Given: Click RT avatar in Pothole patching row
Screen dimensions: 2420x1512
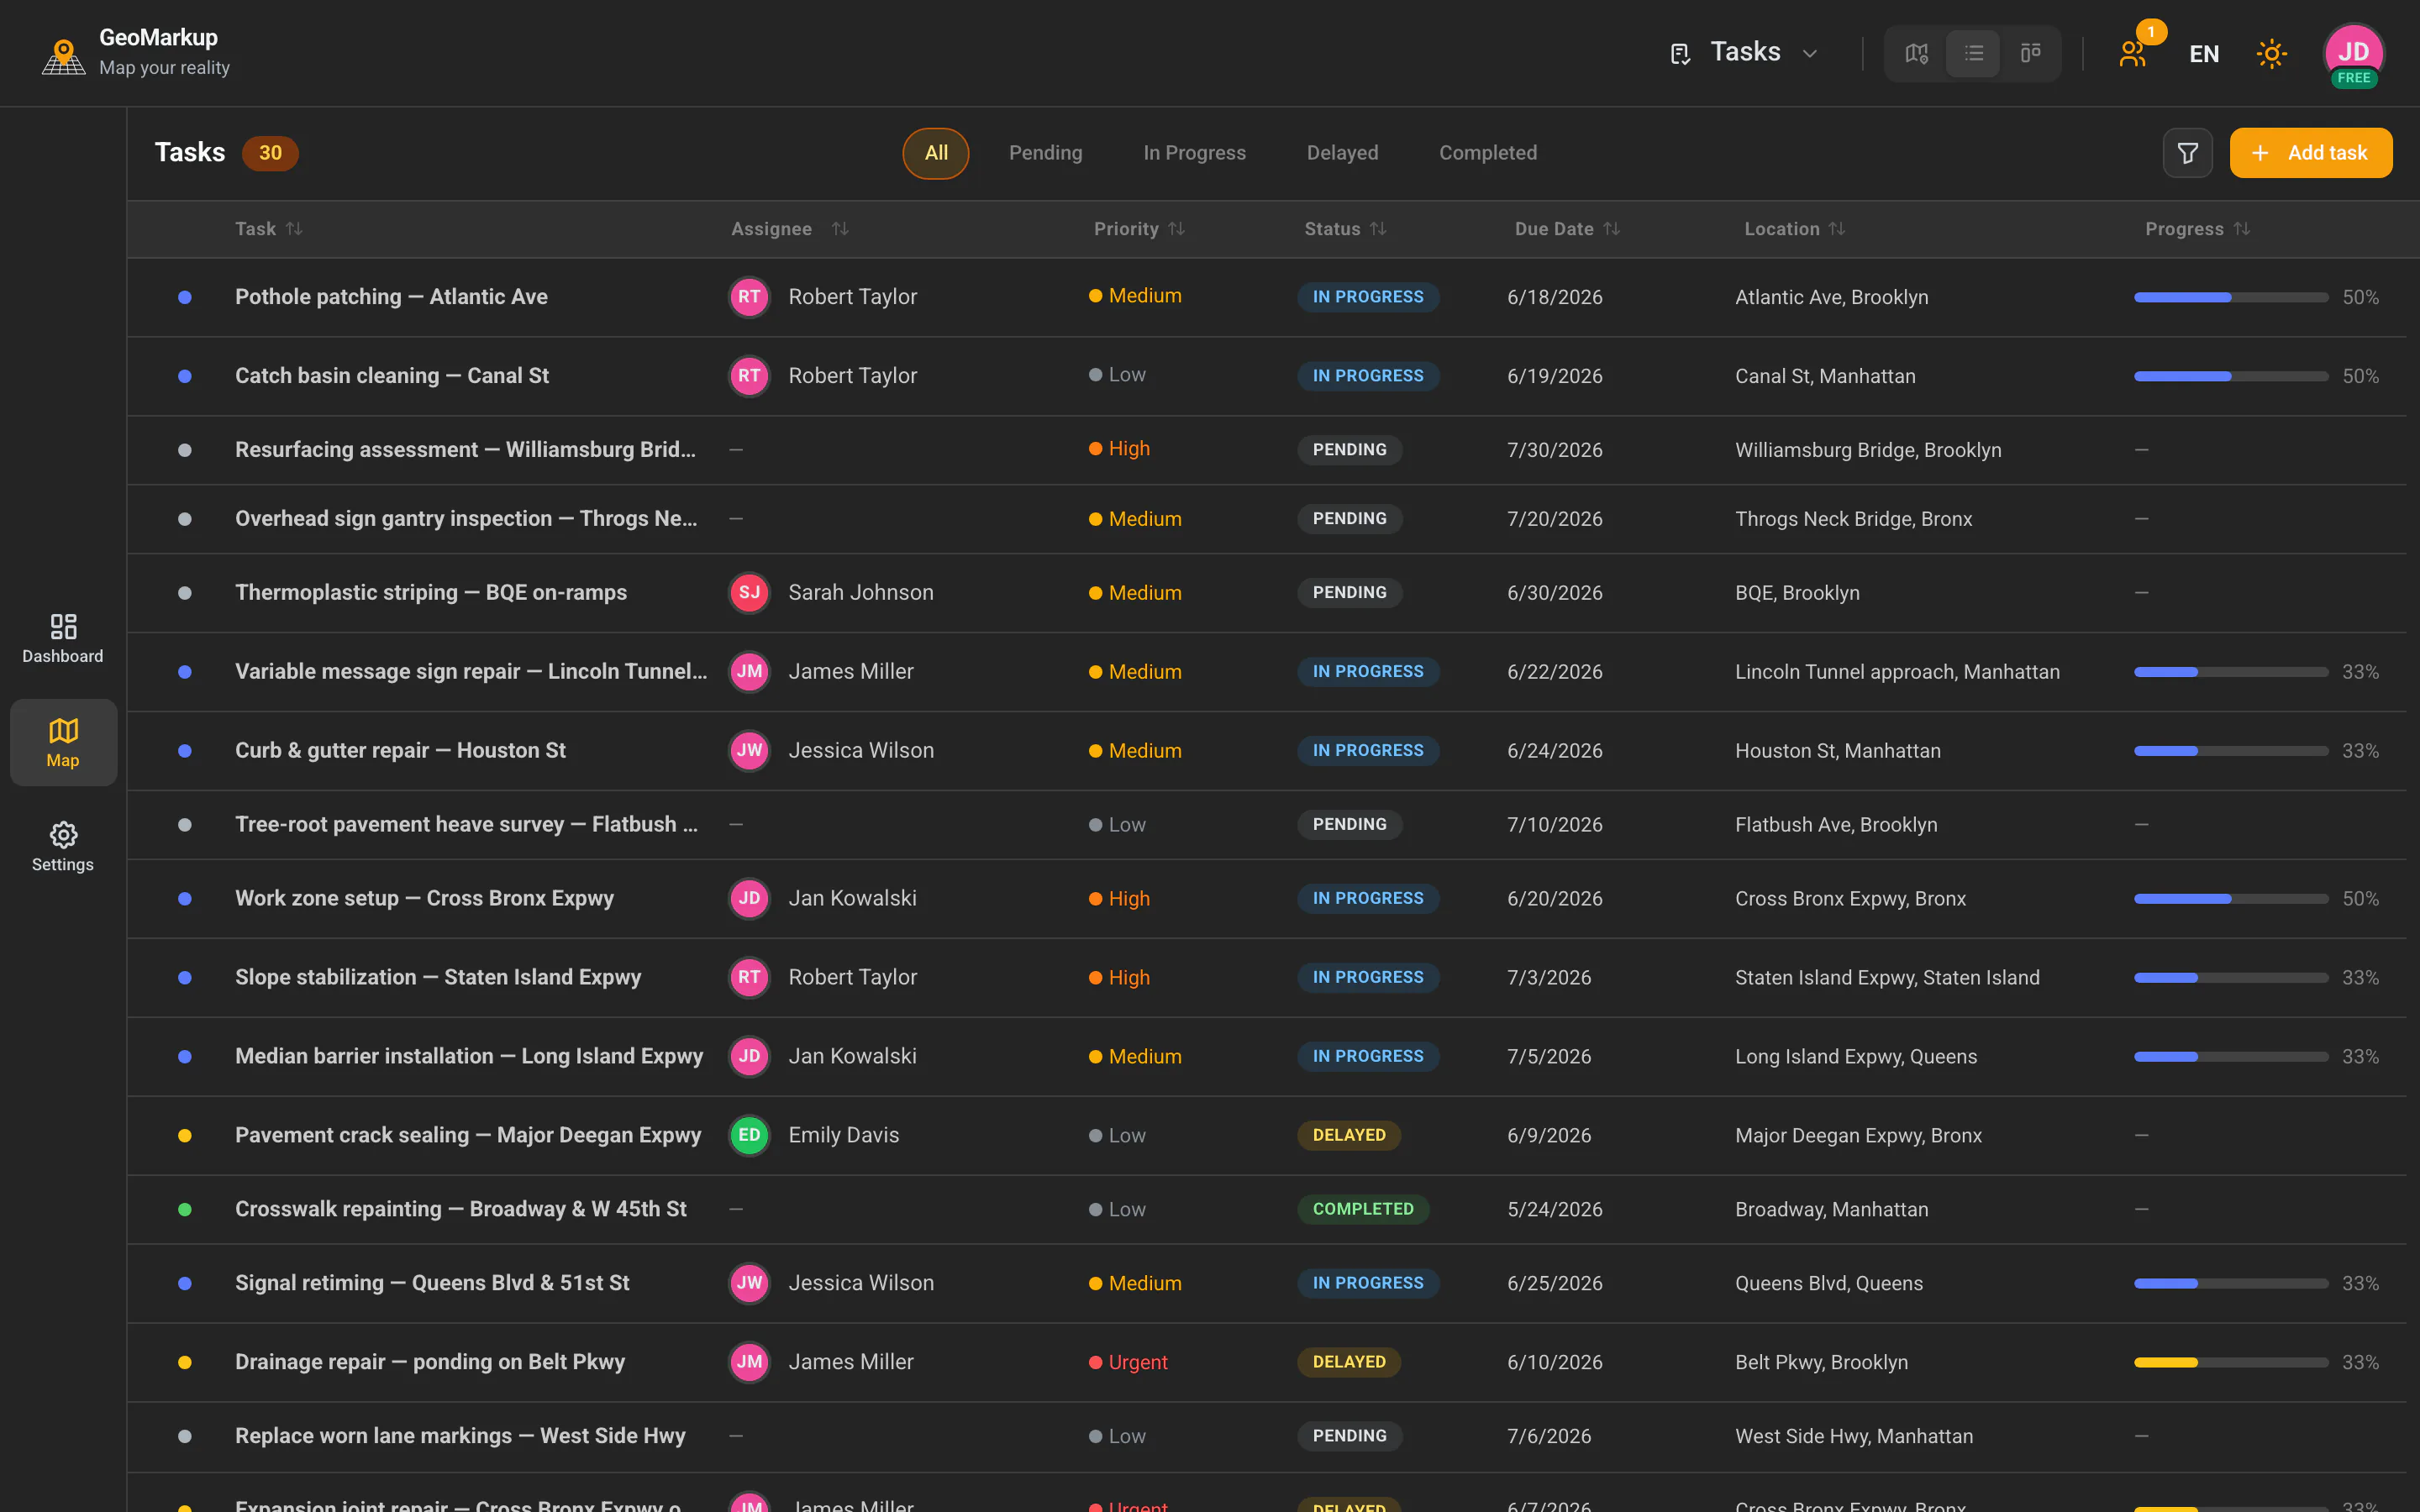Looking at the screenshot, I should 749,297.
